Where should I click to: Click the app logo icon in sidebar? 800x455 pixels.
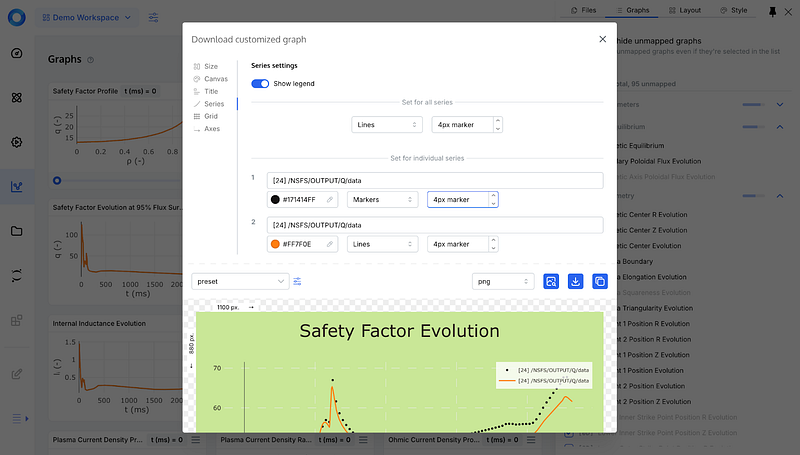point(17,17)
